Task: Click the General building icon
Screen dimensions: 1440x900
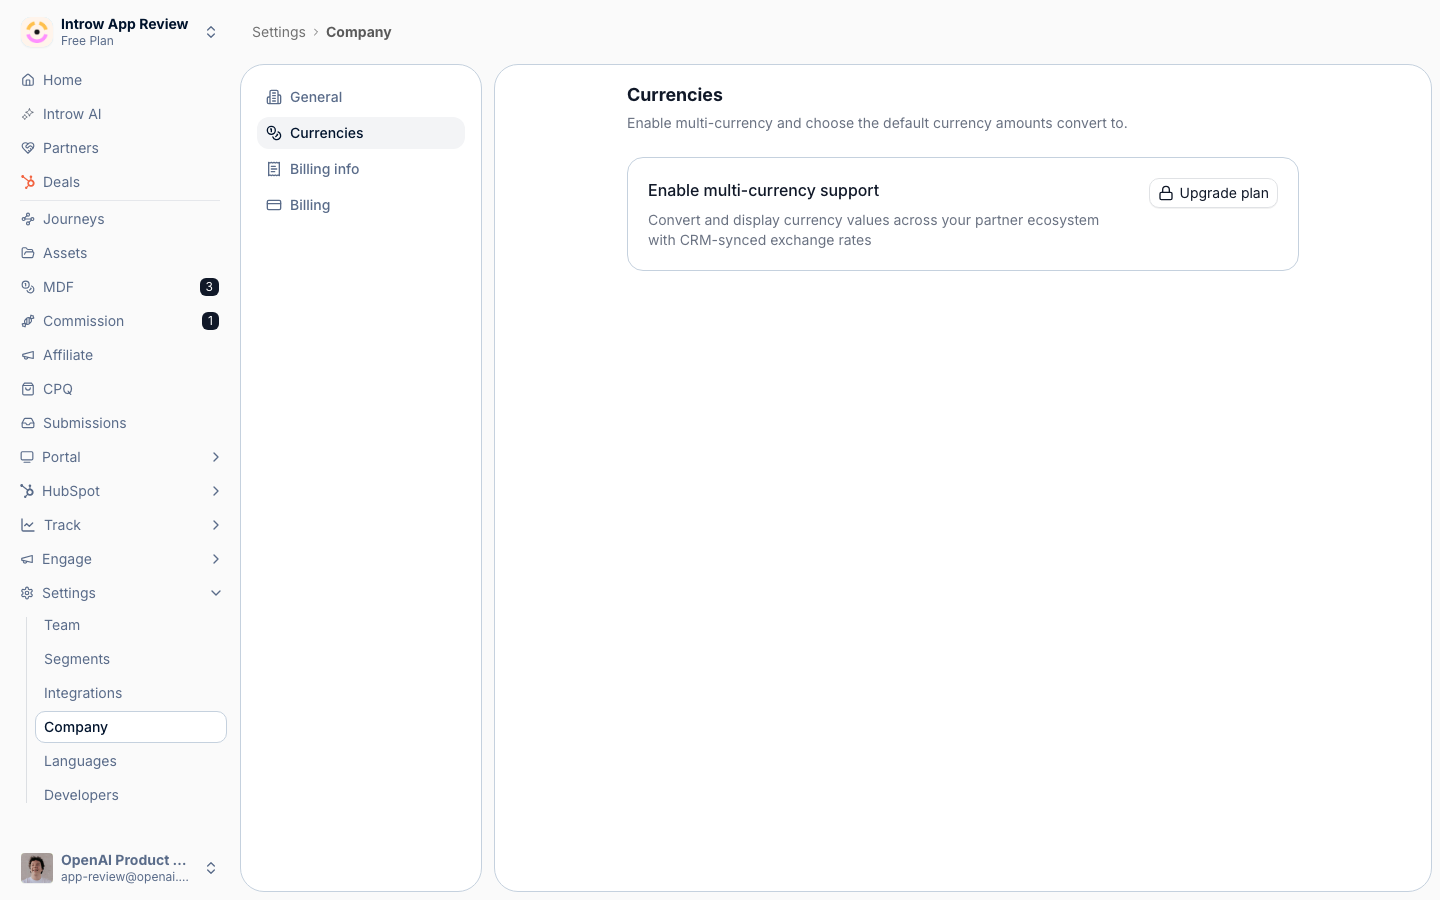Action: (x=274, y=97)
